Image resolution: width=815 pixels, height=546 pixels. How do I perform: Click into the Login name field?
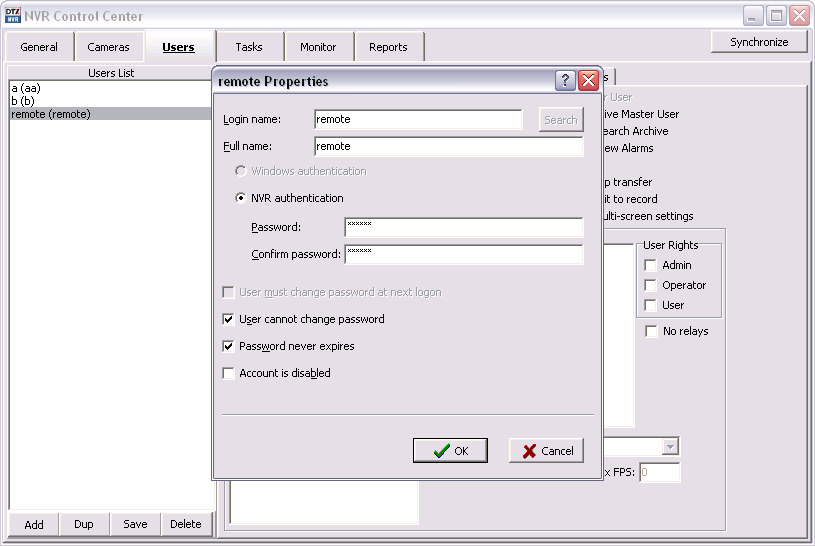[x=418, y=119]
